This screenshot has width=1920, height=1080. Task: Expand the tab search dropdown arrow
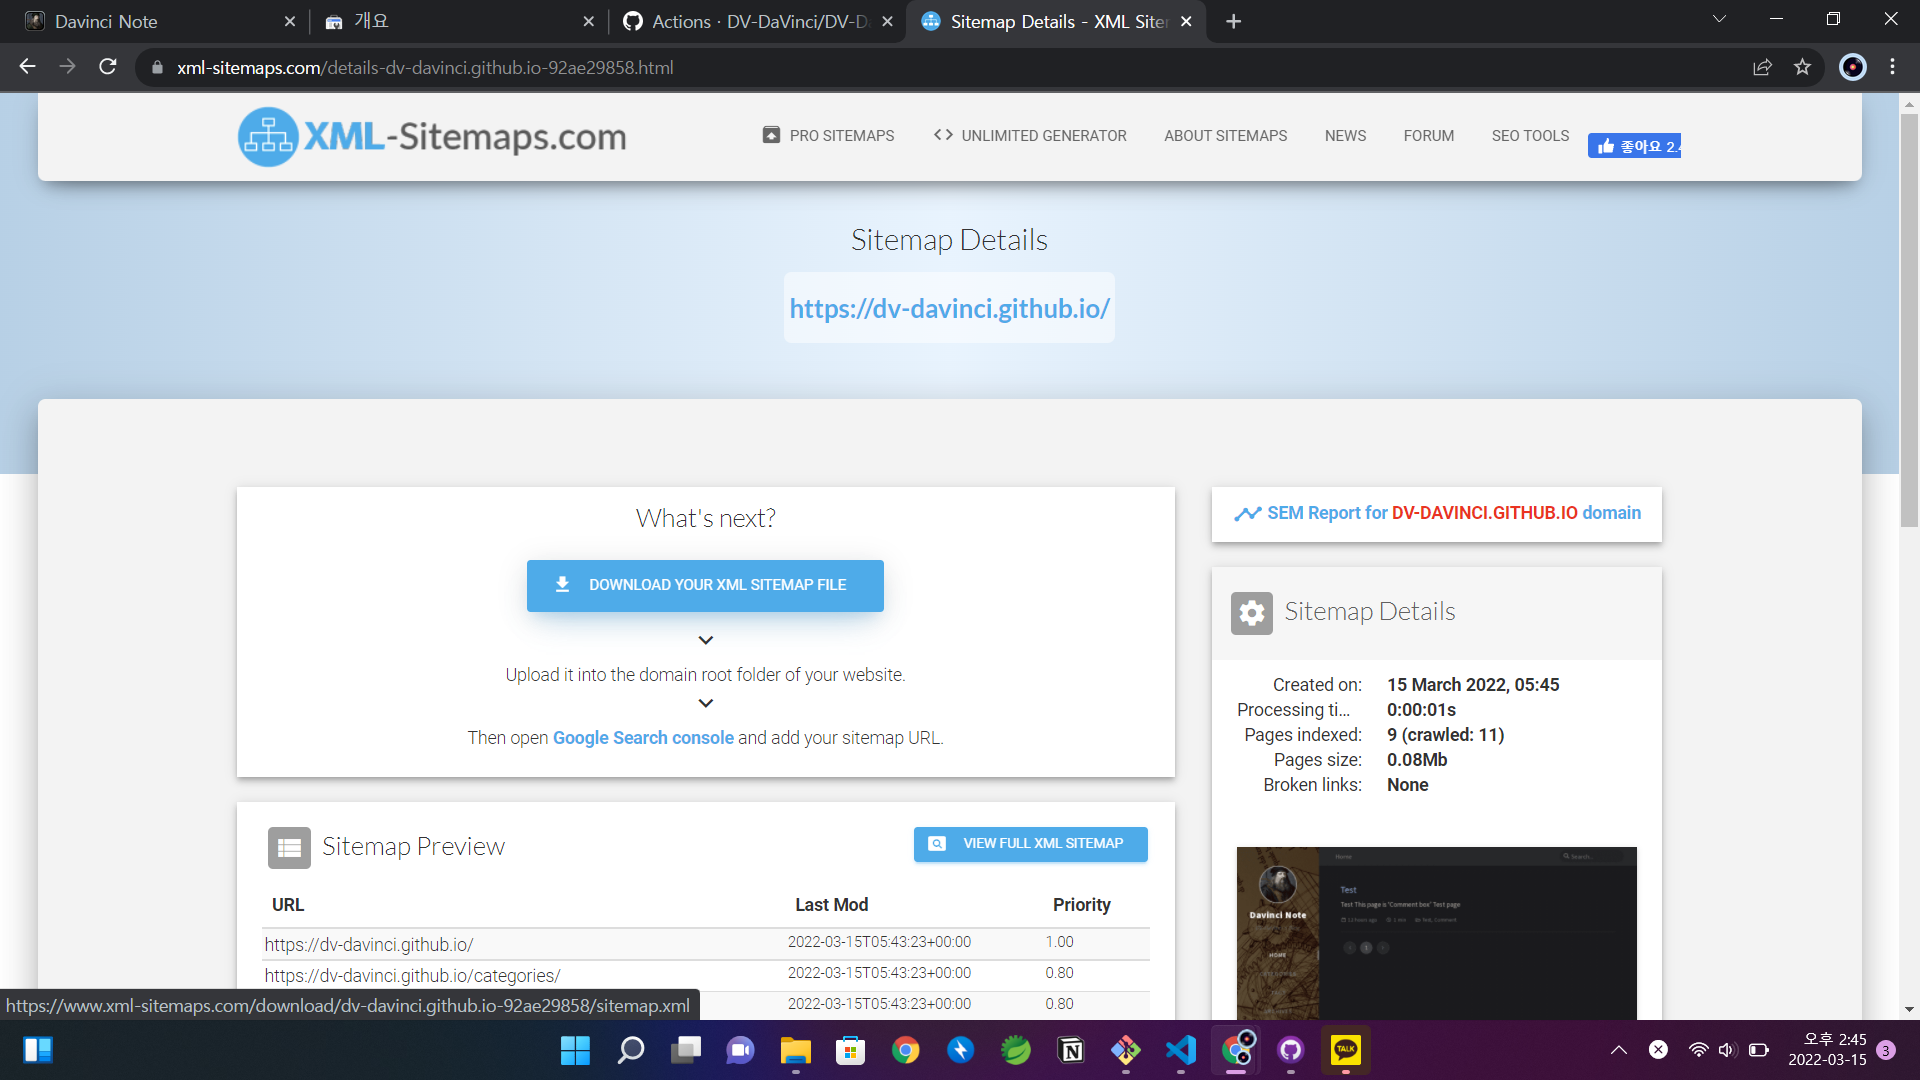1719,19
